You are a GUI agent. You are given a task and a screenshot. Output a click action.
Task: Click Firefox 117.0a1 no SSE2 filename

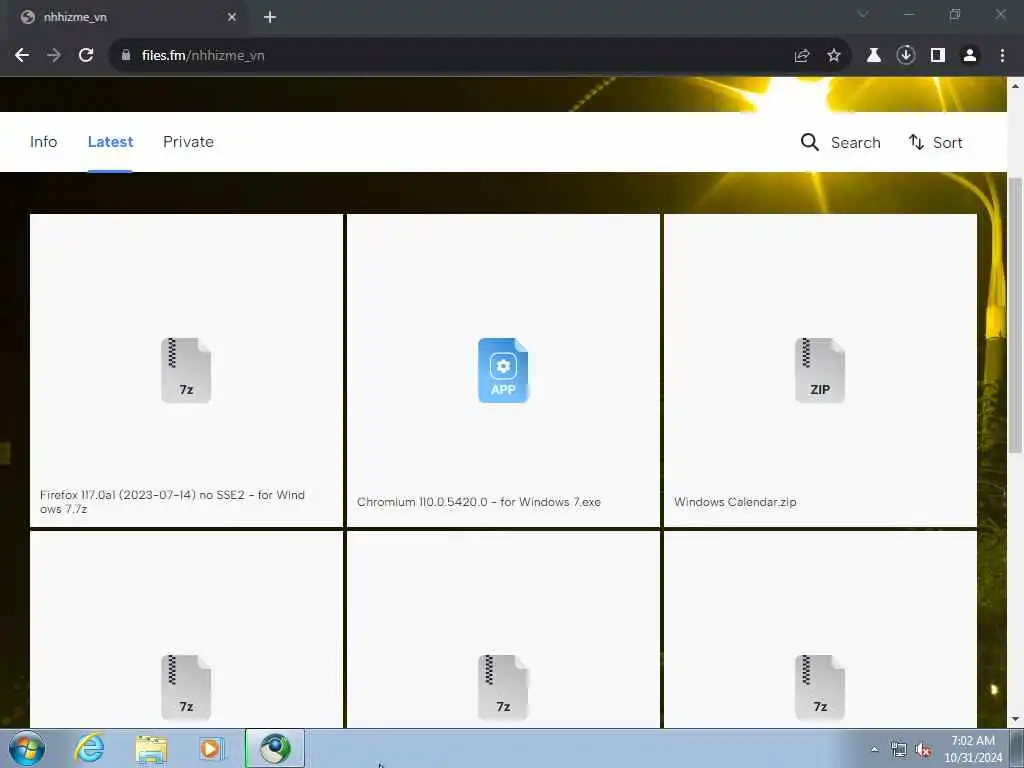point(172,502)
